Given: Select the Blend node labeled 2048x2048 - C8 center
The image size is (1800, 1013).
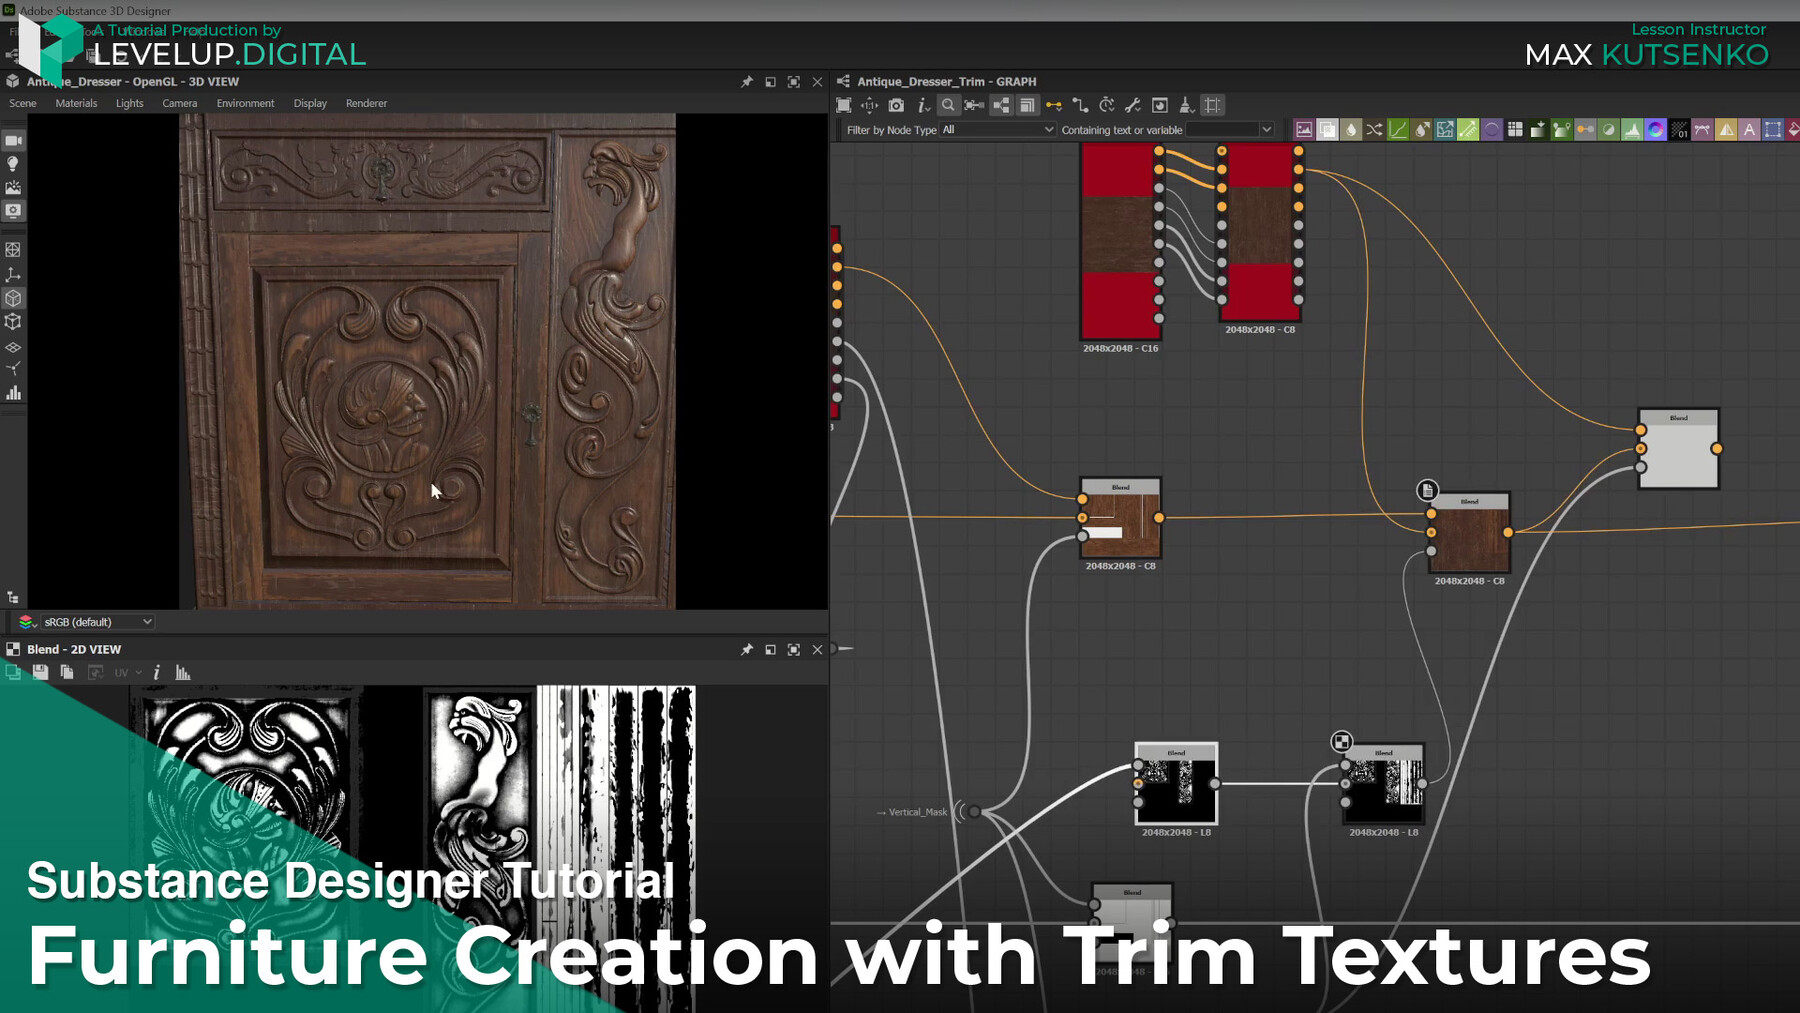Looking at the screenshot, I should (x=1120, y=518).
